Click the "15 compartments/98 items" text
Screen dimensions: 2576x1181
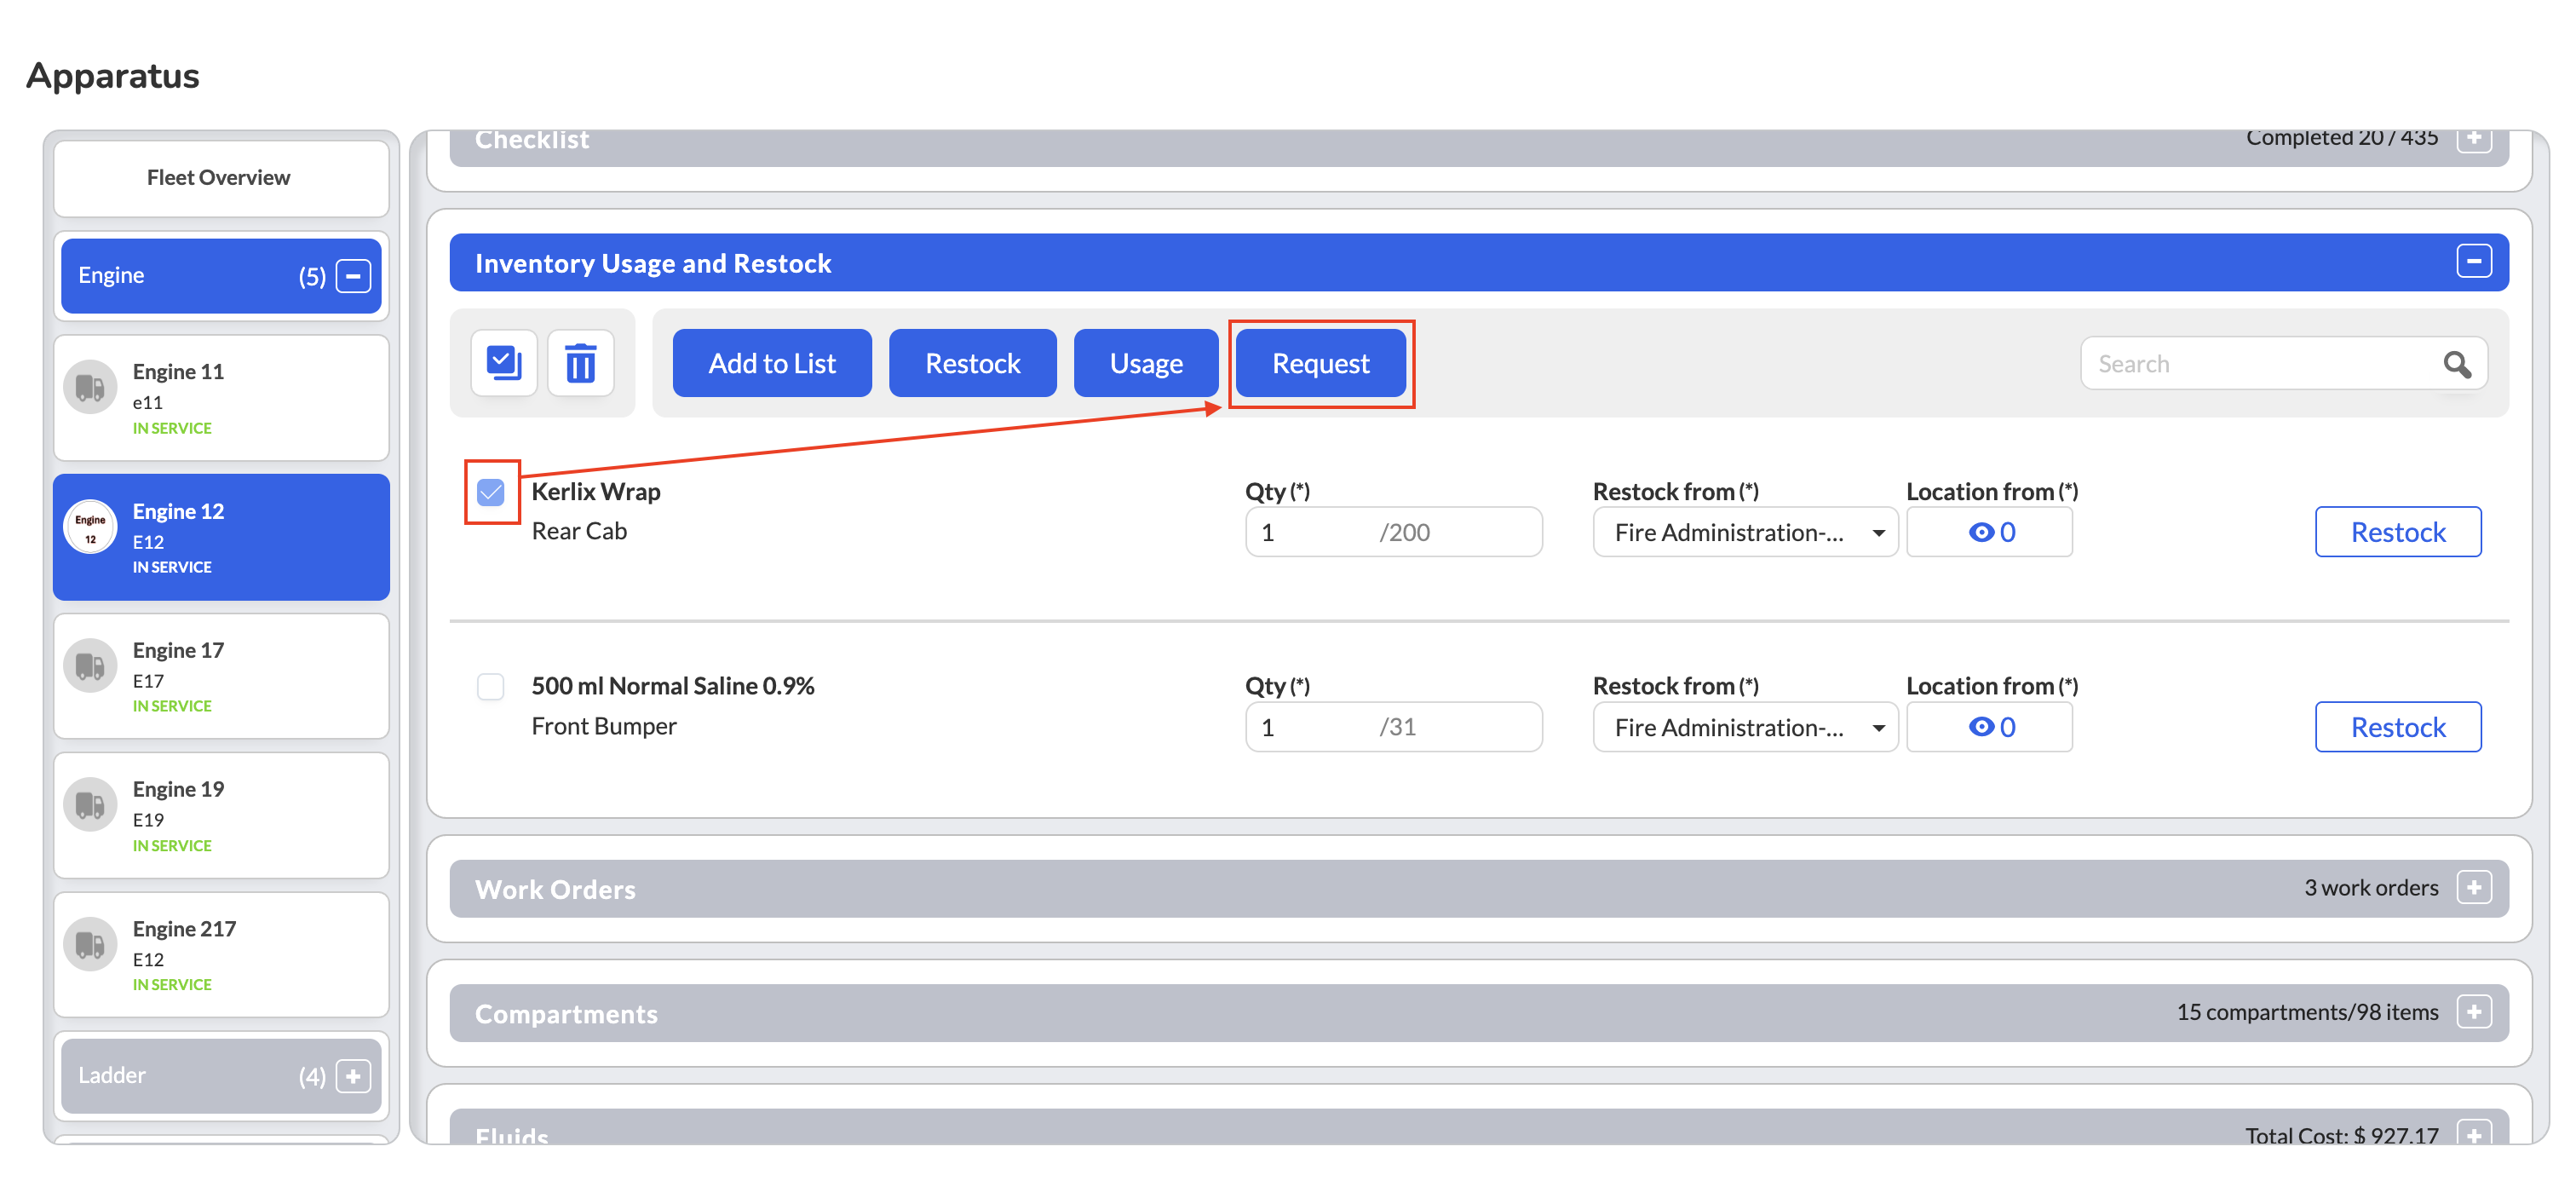[x=2308, y=1012]
